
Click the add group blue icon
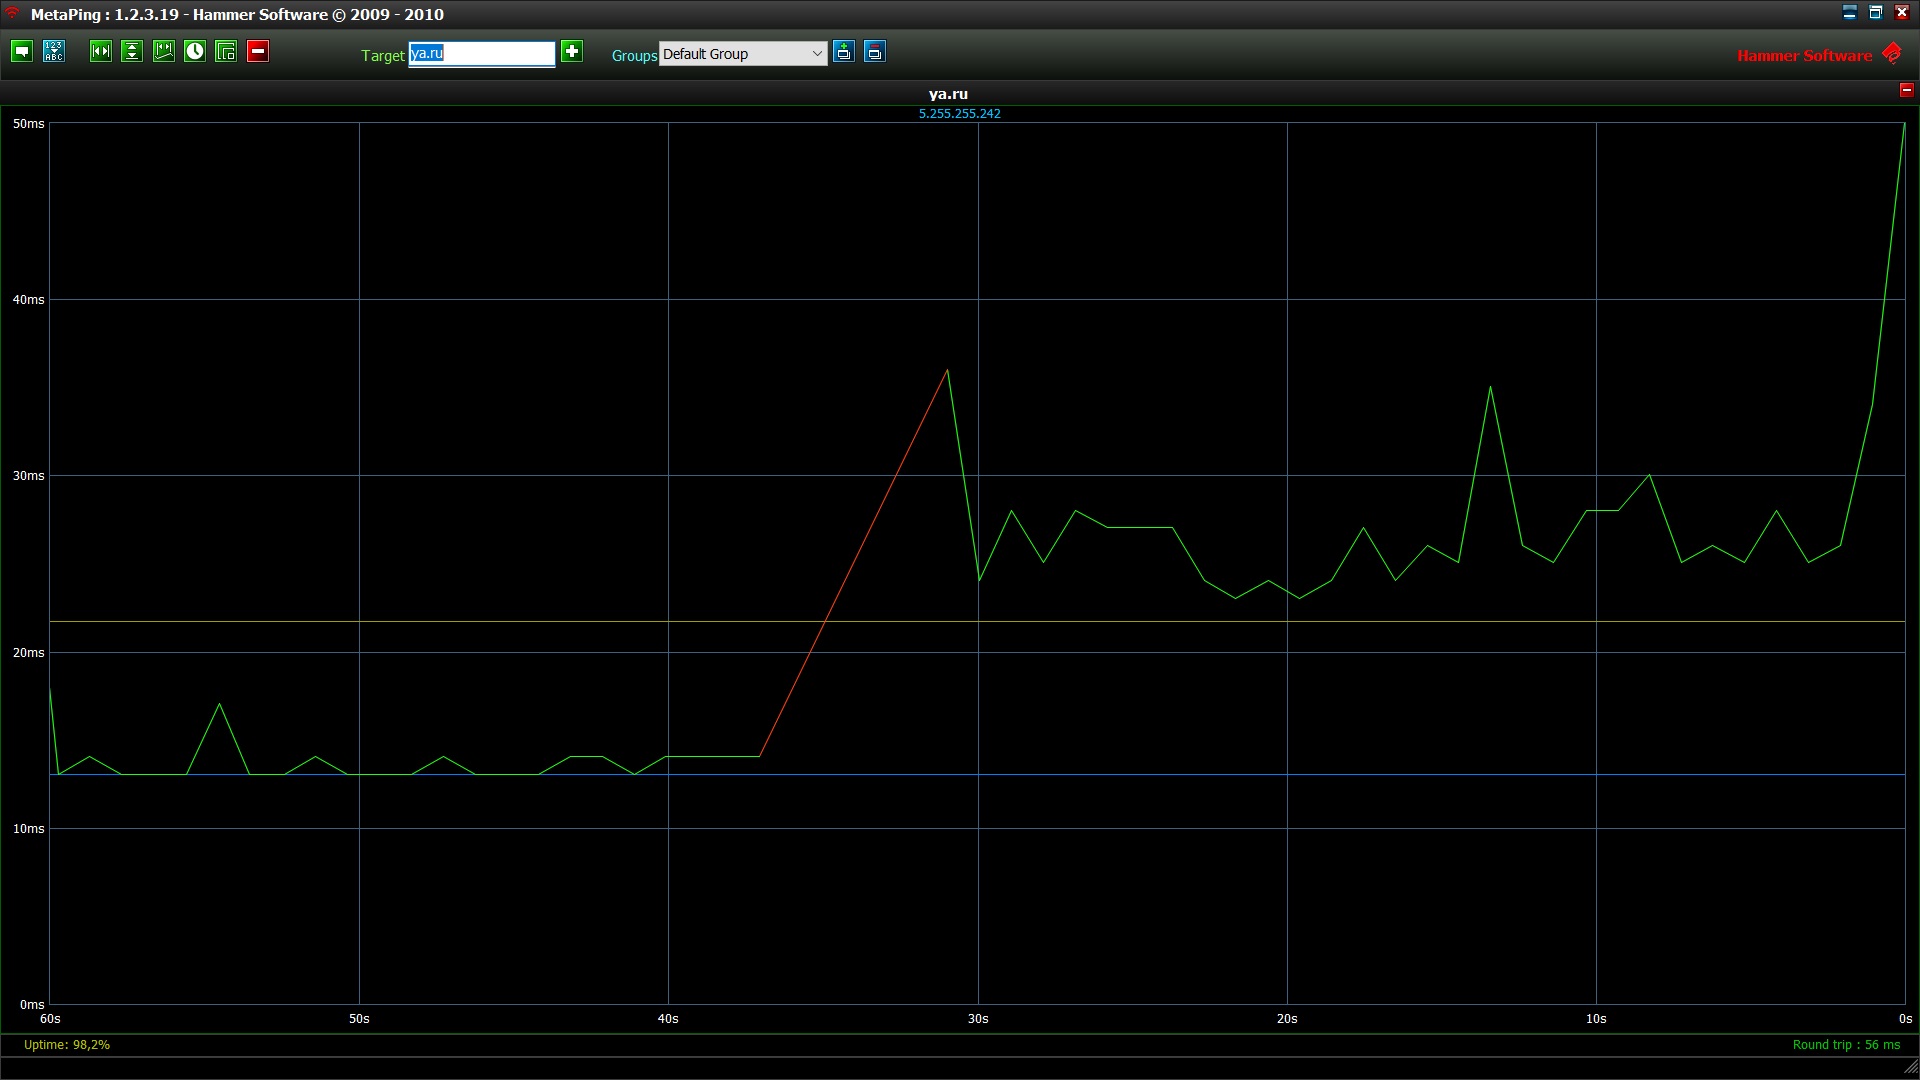844,52
